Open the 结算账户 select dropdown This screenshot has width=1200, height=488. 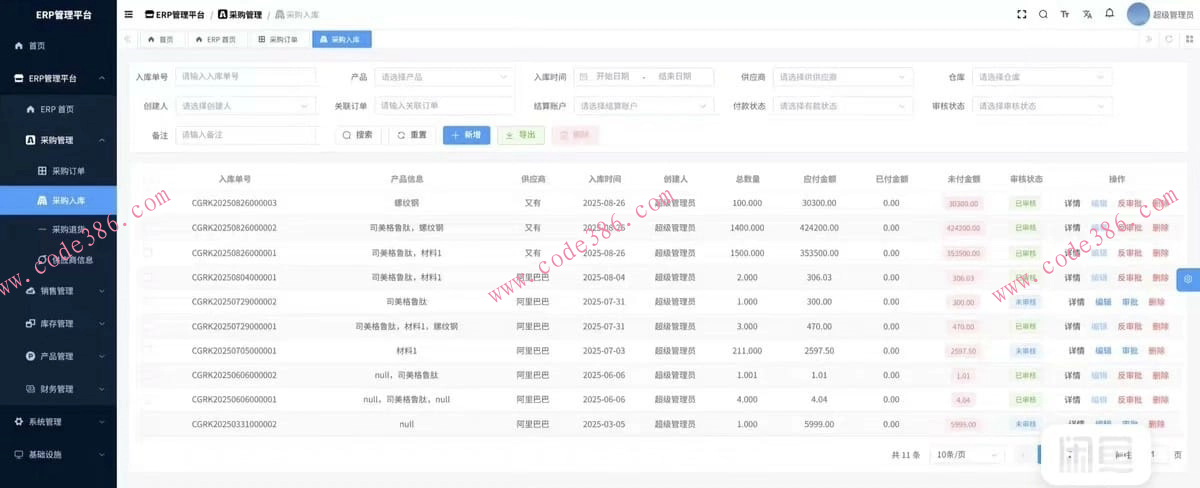tap(643, 105)
